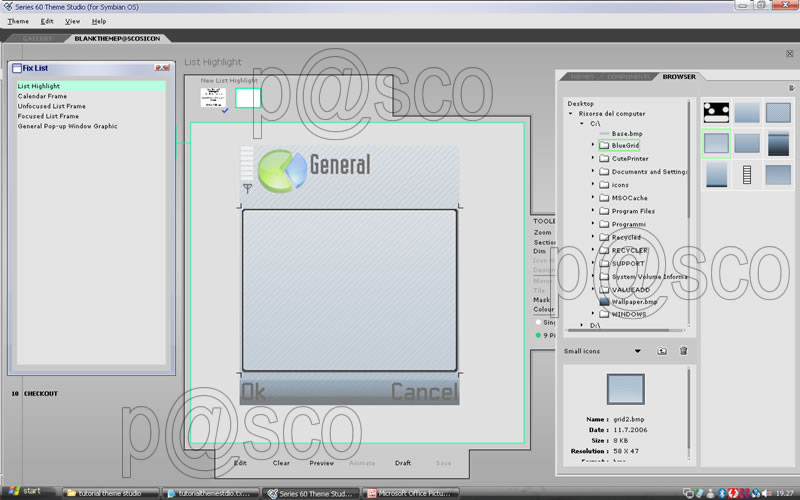Click the Clear button

click(281, 463)
